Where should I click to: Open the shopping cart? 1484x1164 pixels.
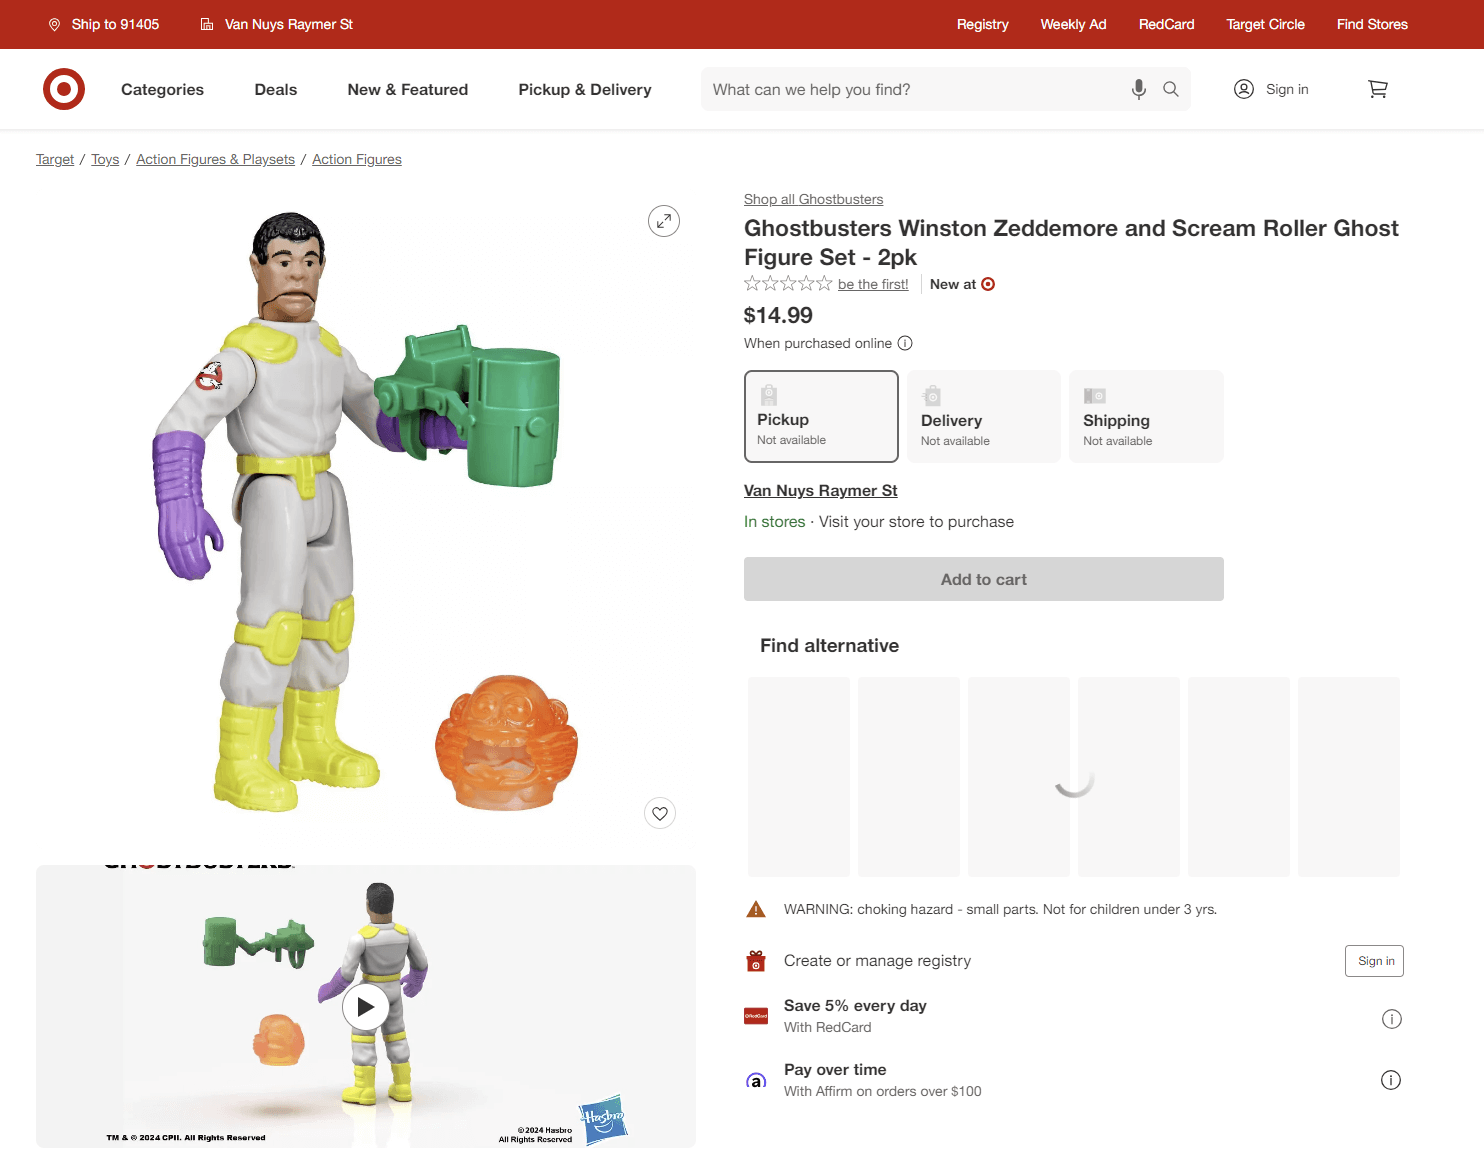1377,89
